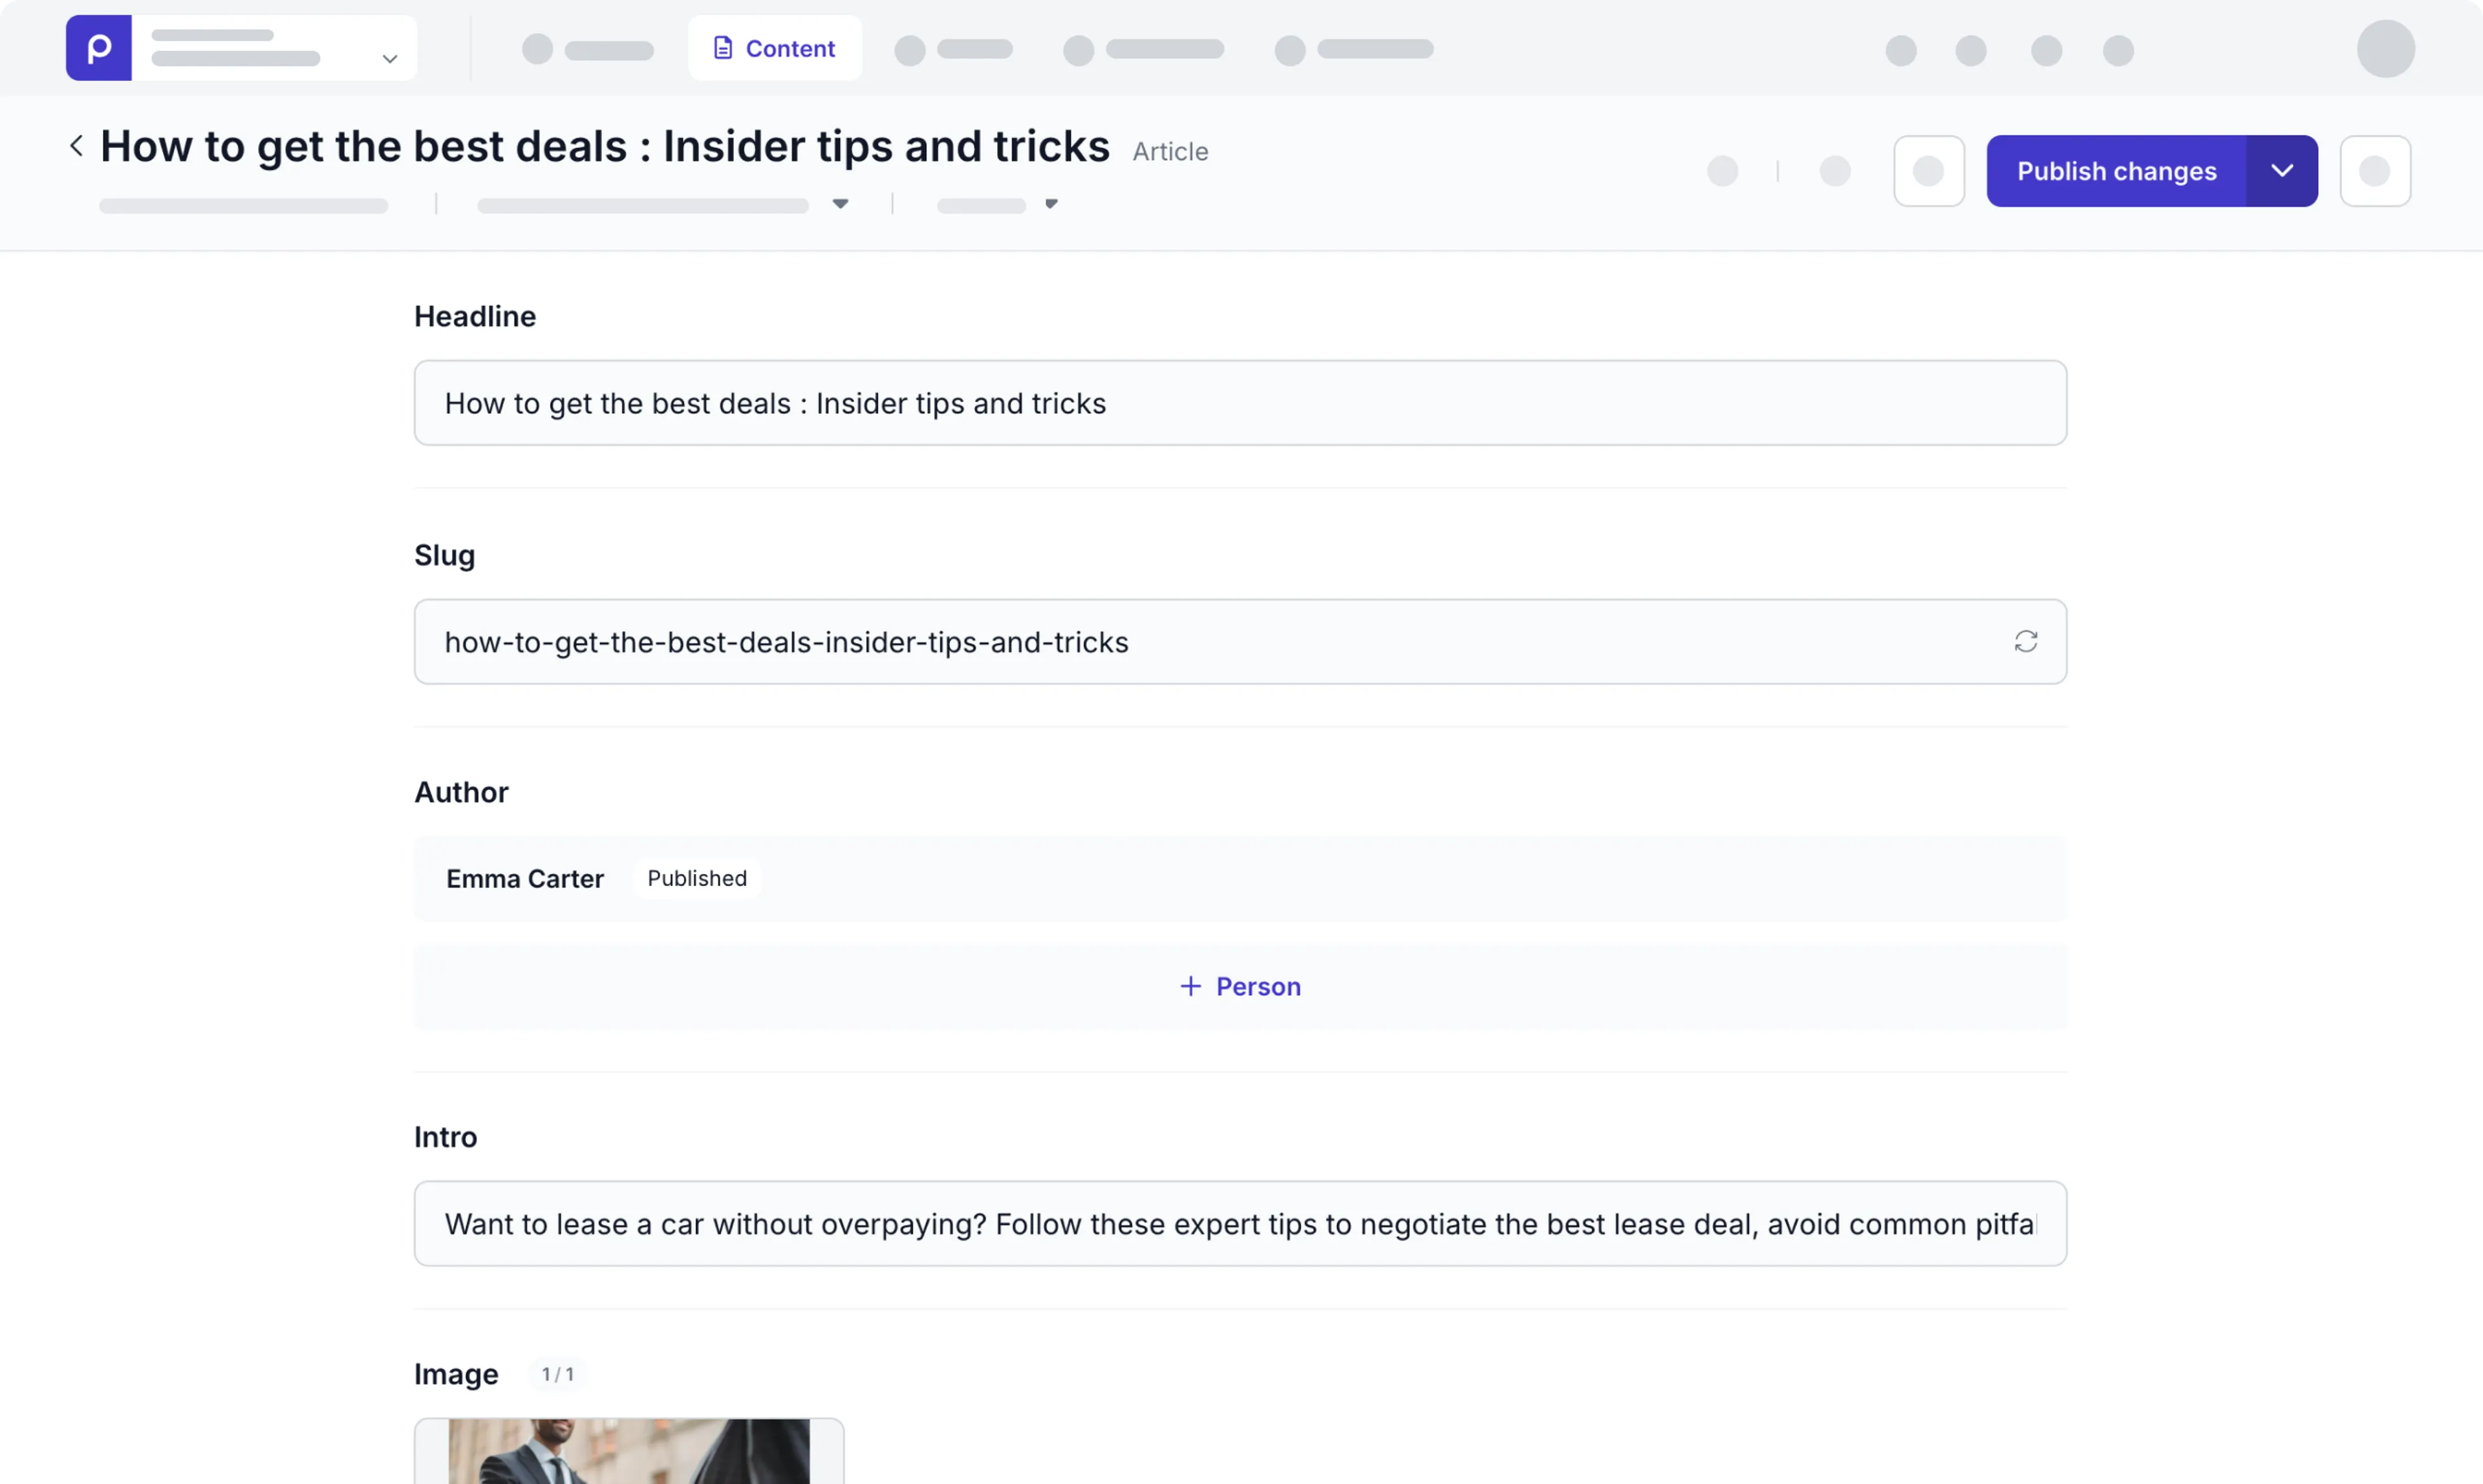
Task: Open the Publish changes dropdown arrow
Action: coord(2282,171)
